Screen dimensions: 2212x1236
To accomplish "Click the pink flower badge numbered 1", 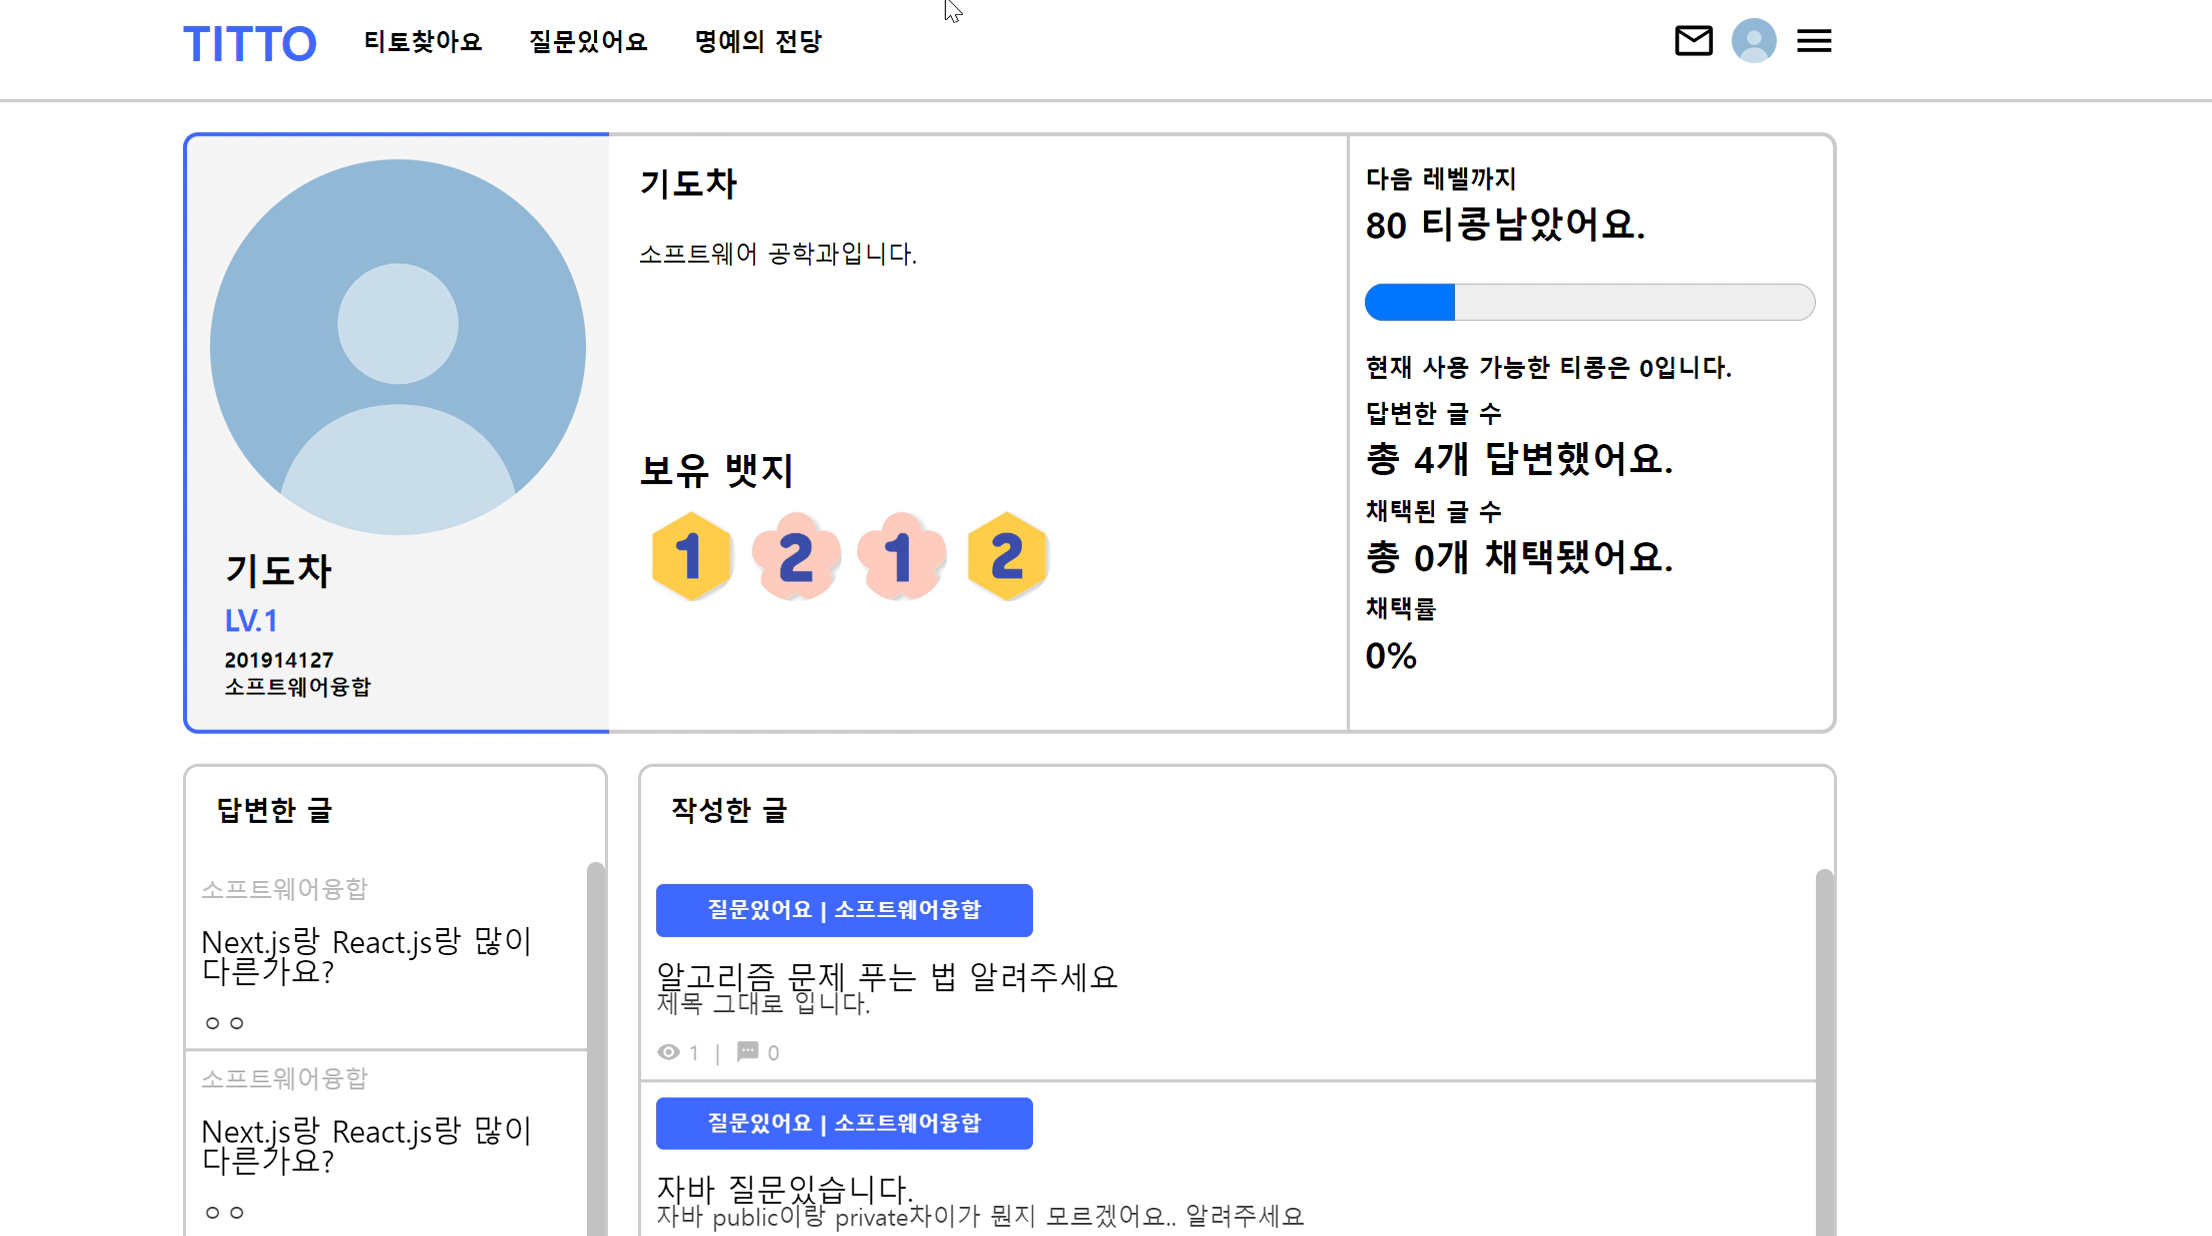I will (901, 556).
